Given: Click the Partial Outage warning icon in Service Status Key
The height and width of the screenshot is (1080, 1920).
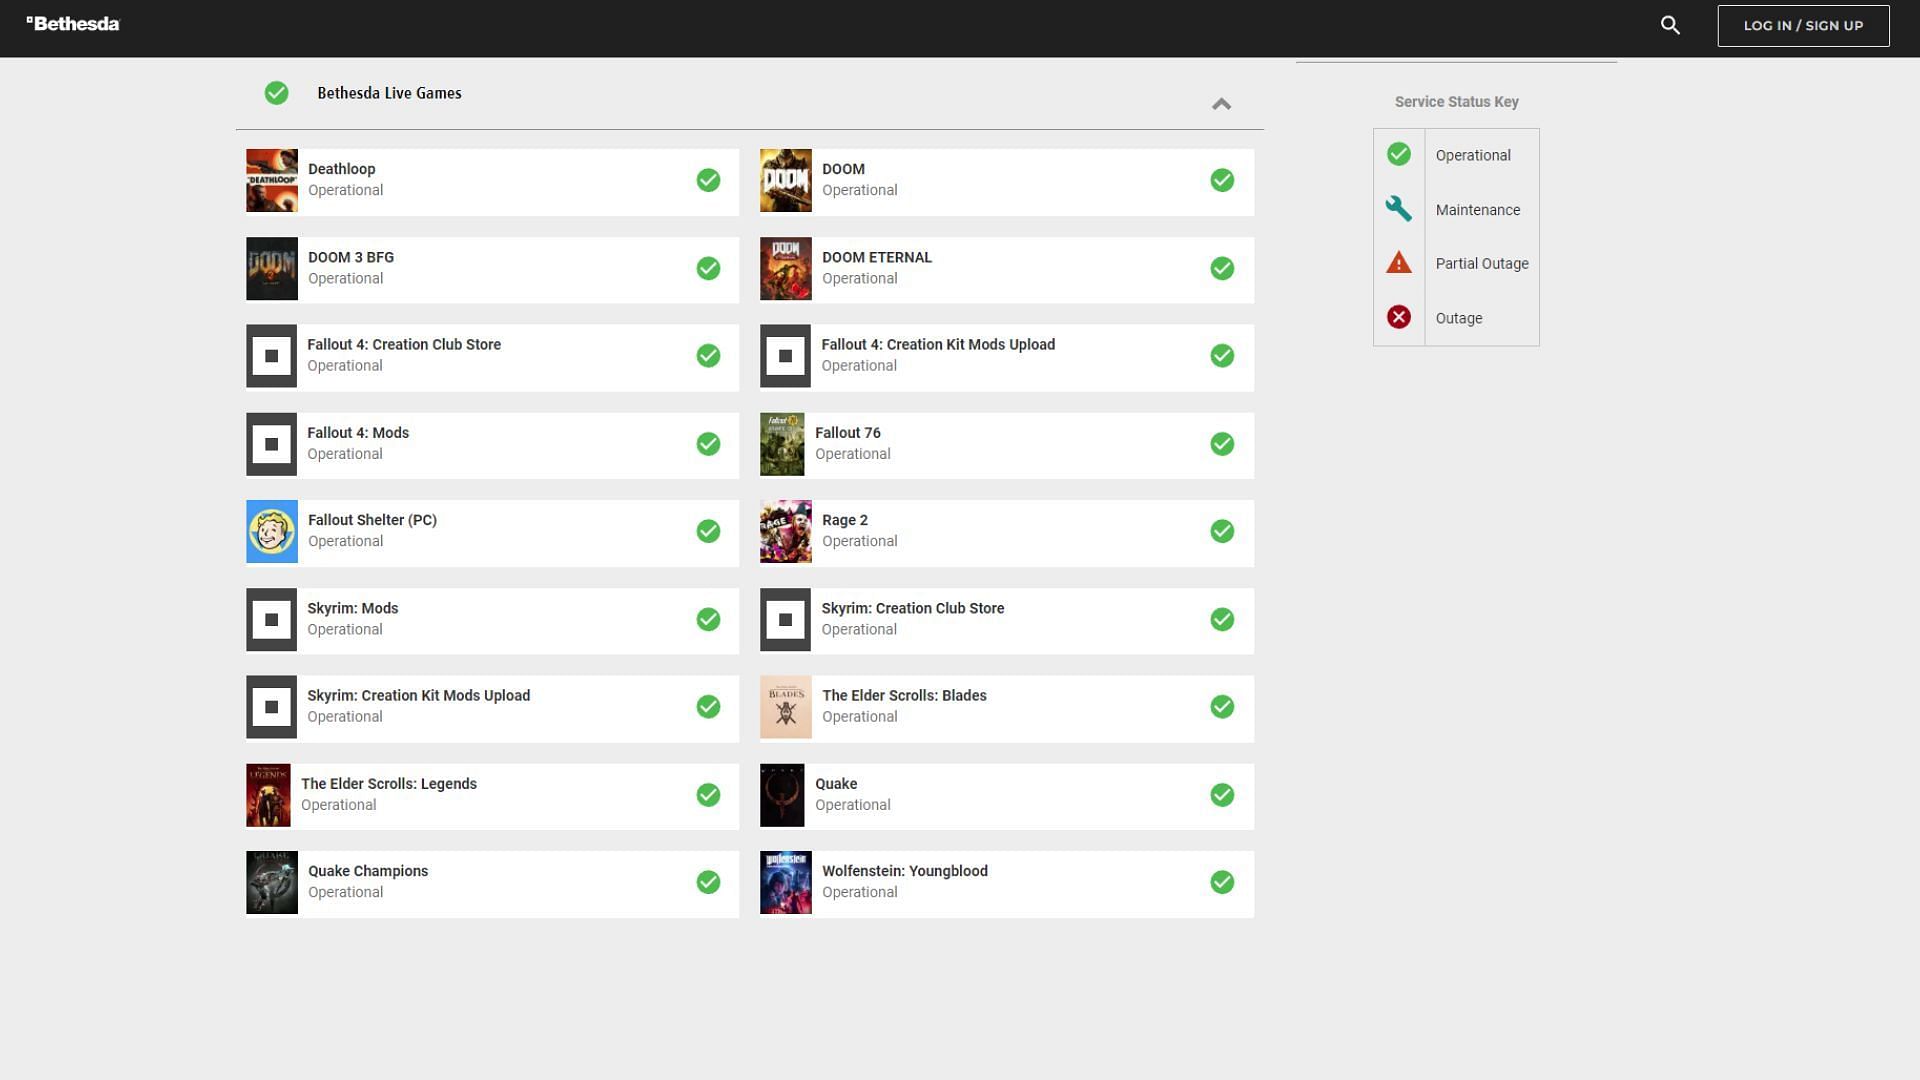Looking at the screenshot, I should 1398,262.
